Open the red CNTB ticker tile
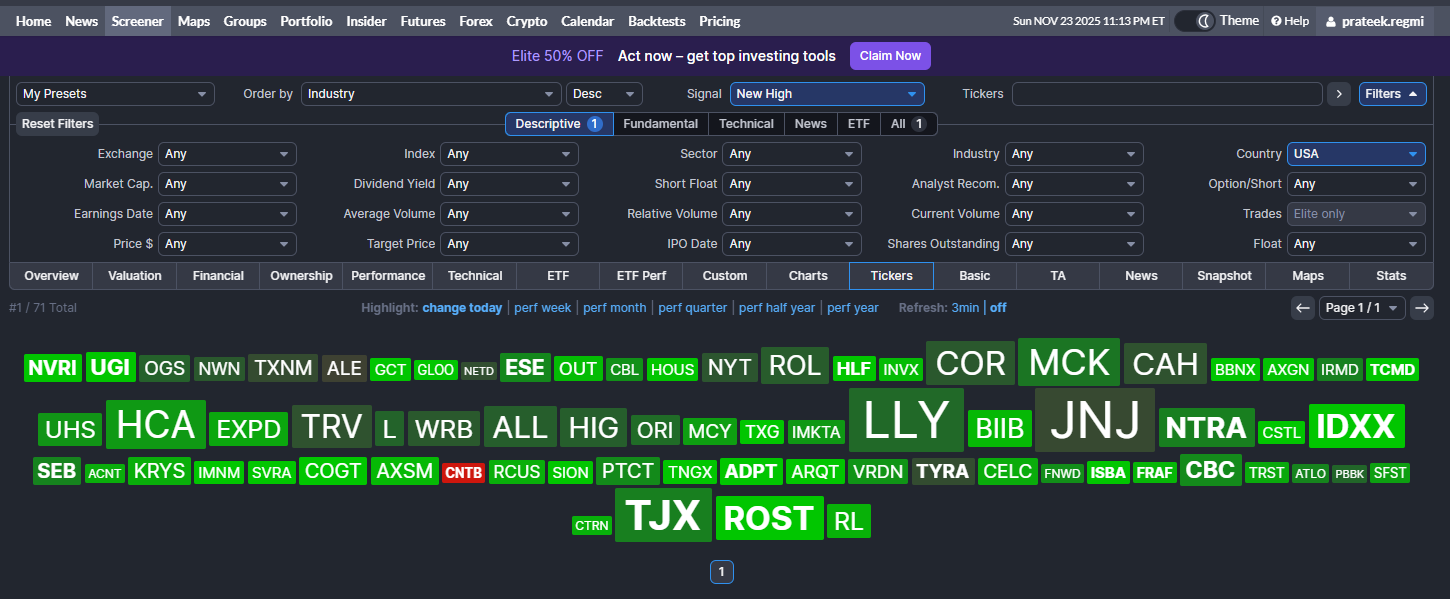1450x599 pixels. point(463,473)
